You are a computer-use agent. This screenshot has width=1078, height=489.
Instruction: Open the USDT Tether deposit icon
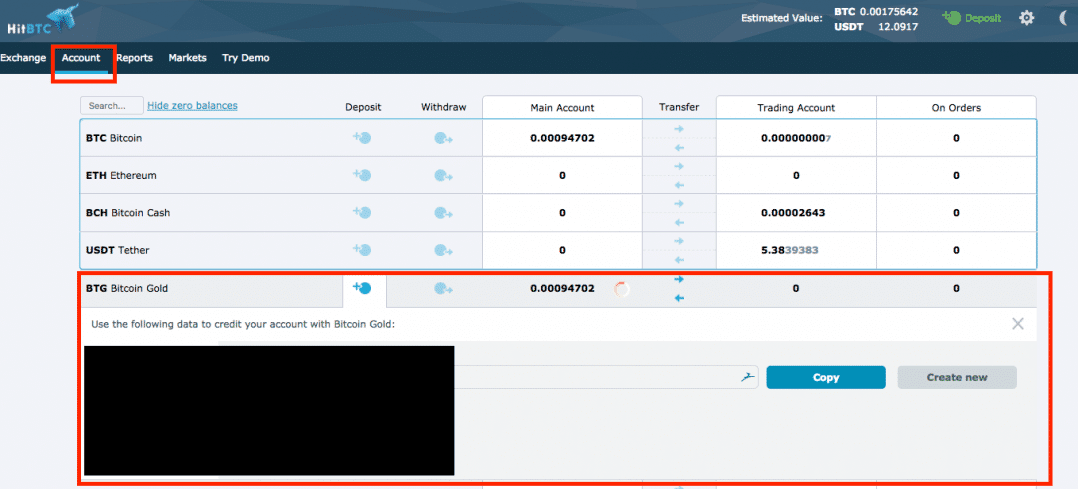point(362,250)
